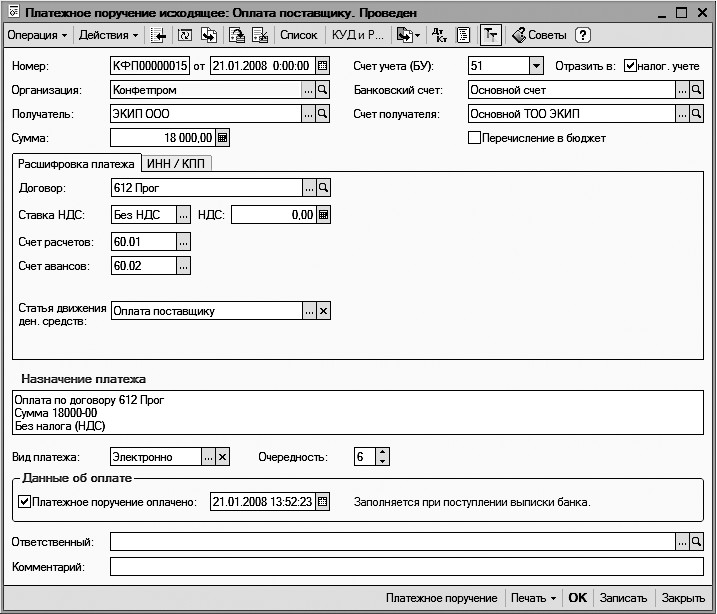This screenshot has width=717, height=614.
Task: Increase Очередность value with stepper up arrow
Action: tap(382, 452)
